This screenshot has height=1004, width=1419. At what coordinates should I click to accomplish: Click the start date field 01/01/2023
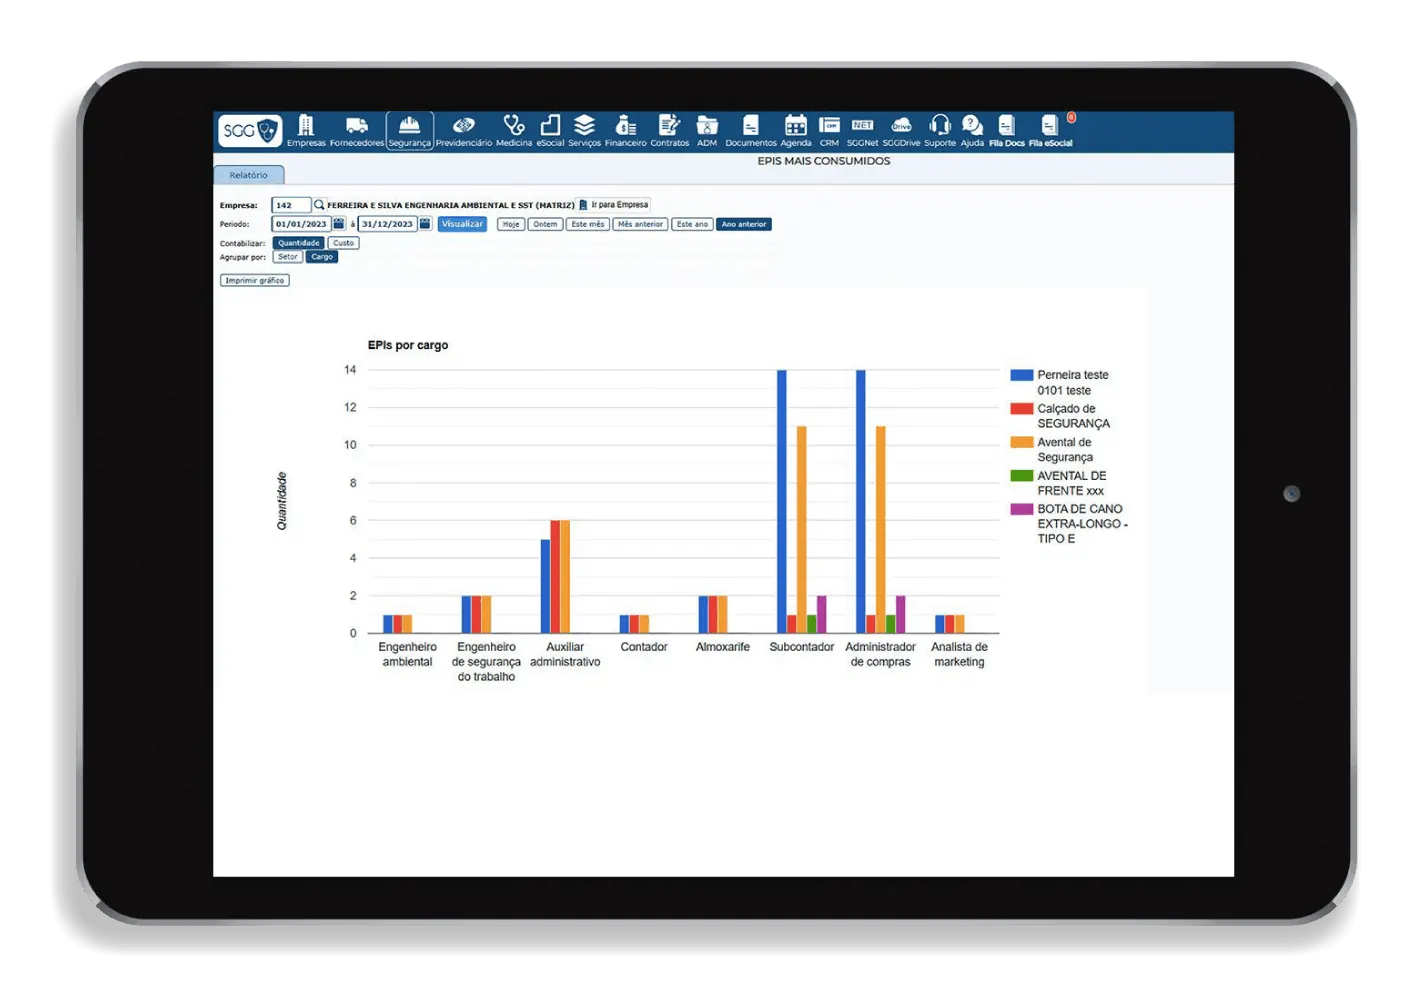coord(301,224)
